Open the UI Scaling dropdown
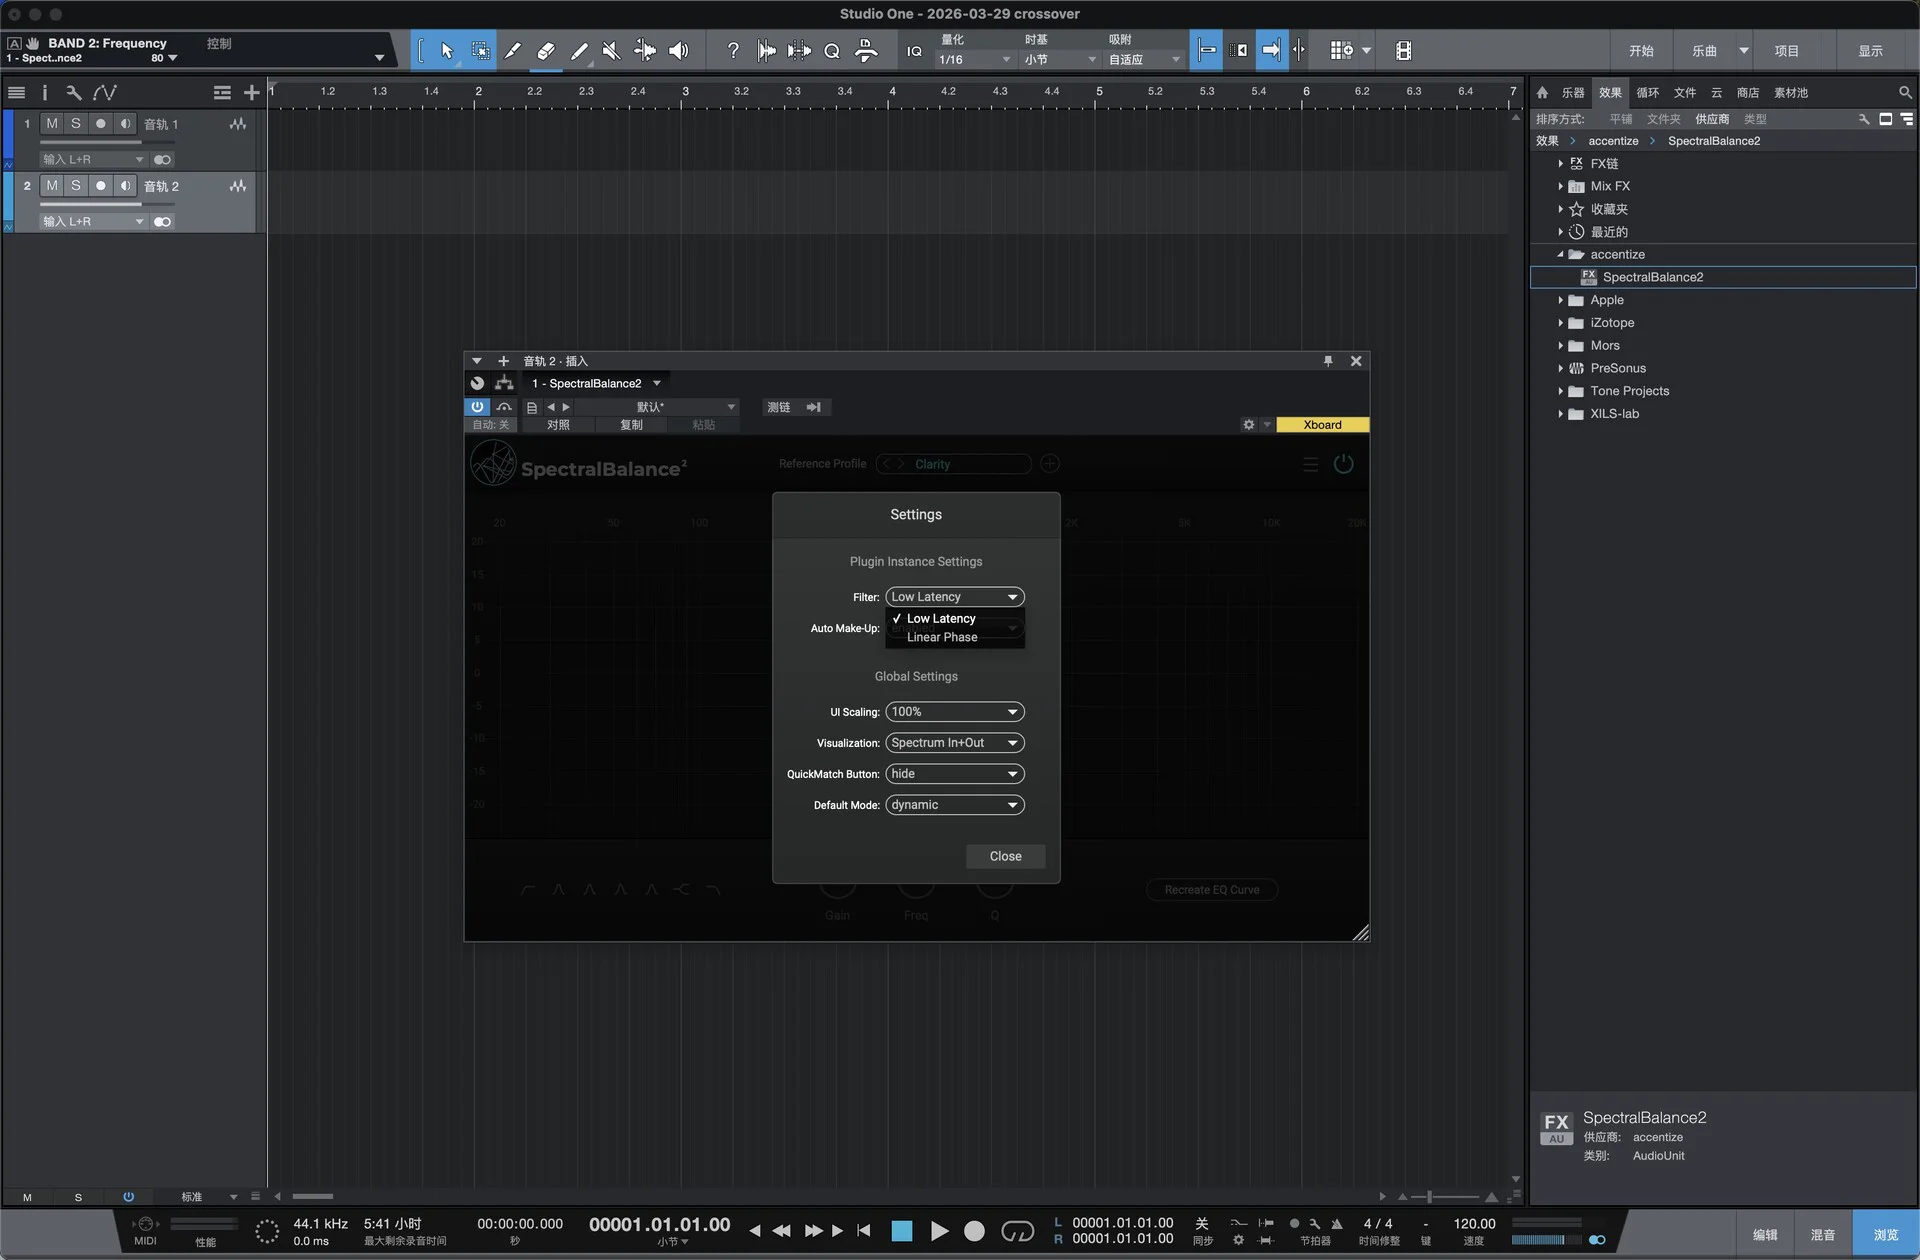The height and width of the screenshot is (1260, 1920). (954, 712)
